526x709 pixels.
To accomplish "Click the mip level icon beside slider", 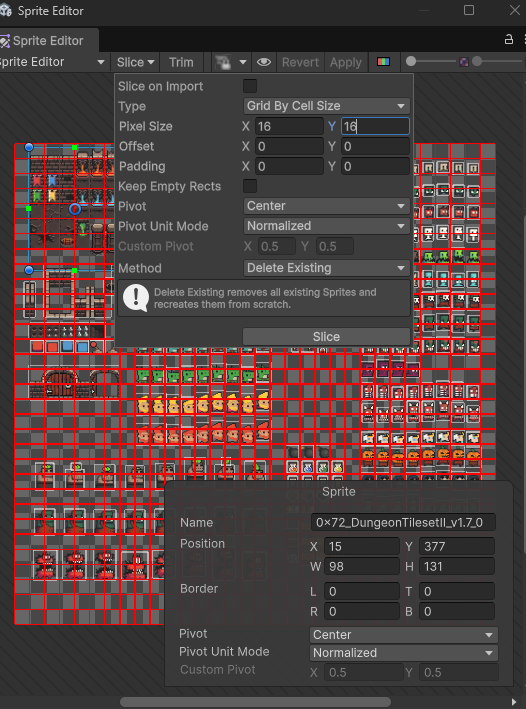I will click(464, 61).
